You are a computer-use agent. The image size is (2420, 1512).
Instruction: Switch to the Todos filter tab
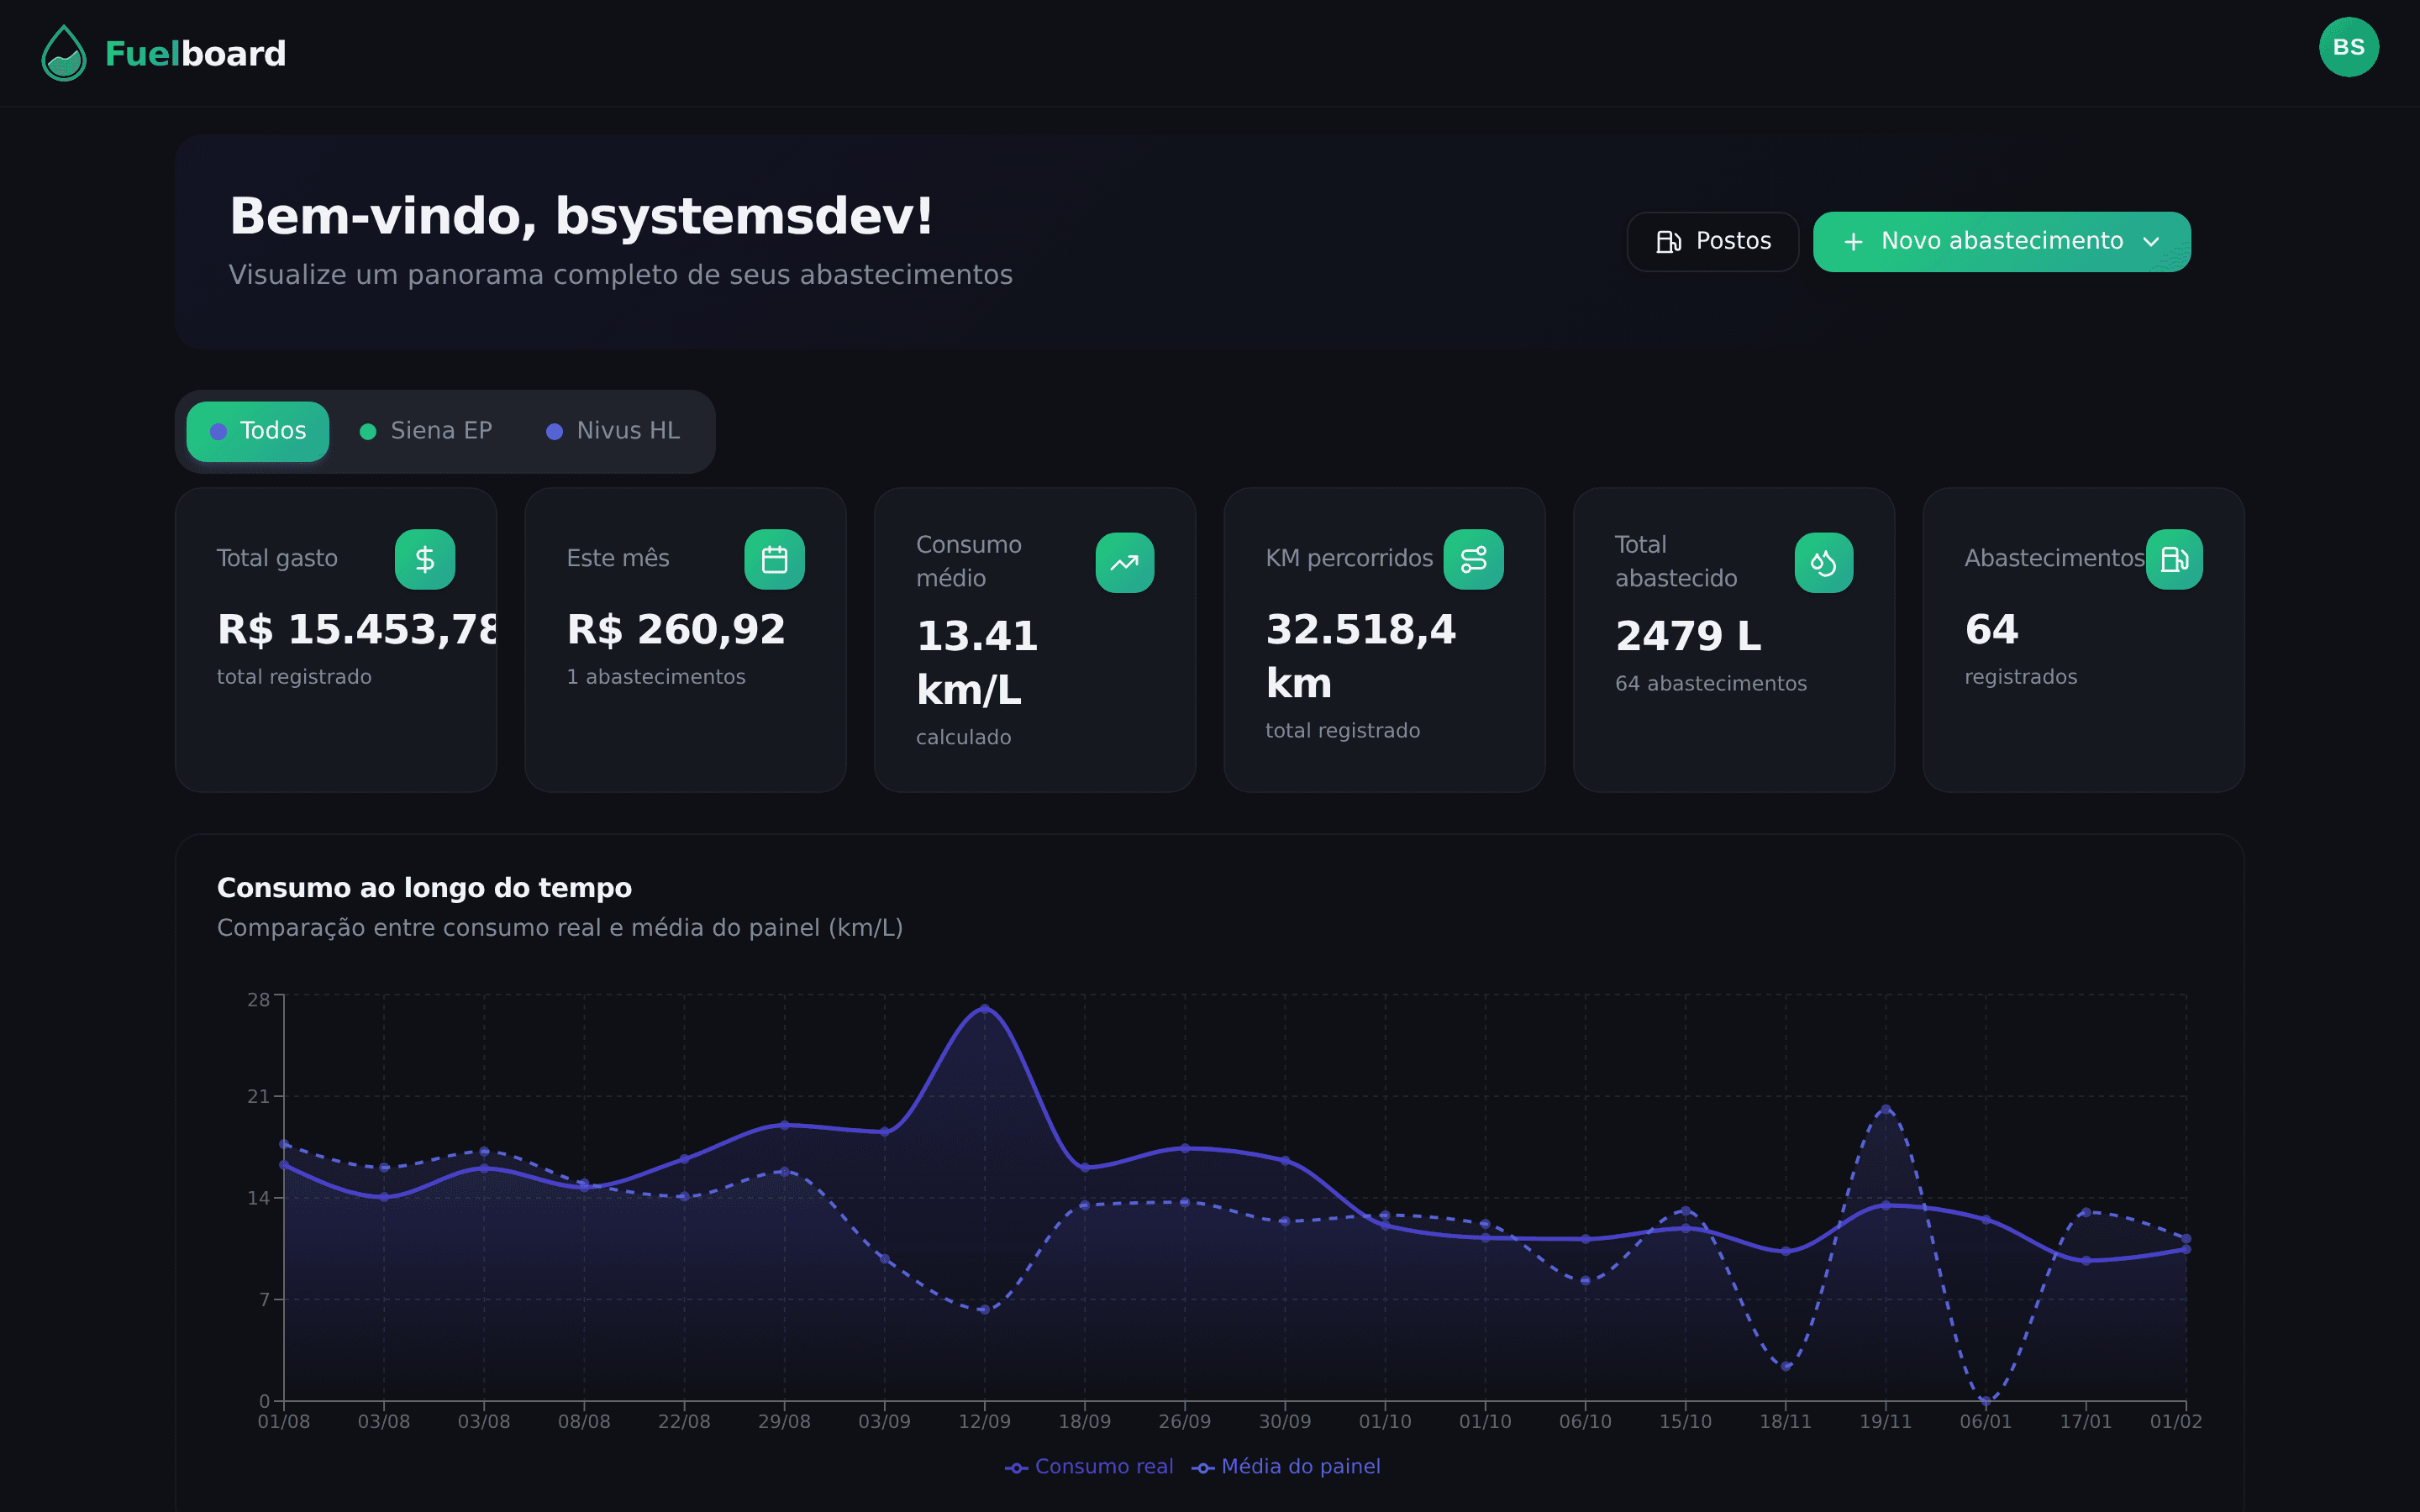click(257, 430)
